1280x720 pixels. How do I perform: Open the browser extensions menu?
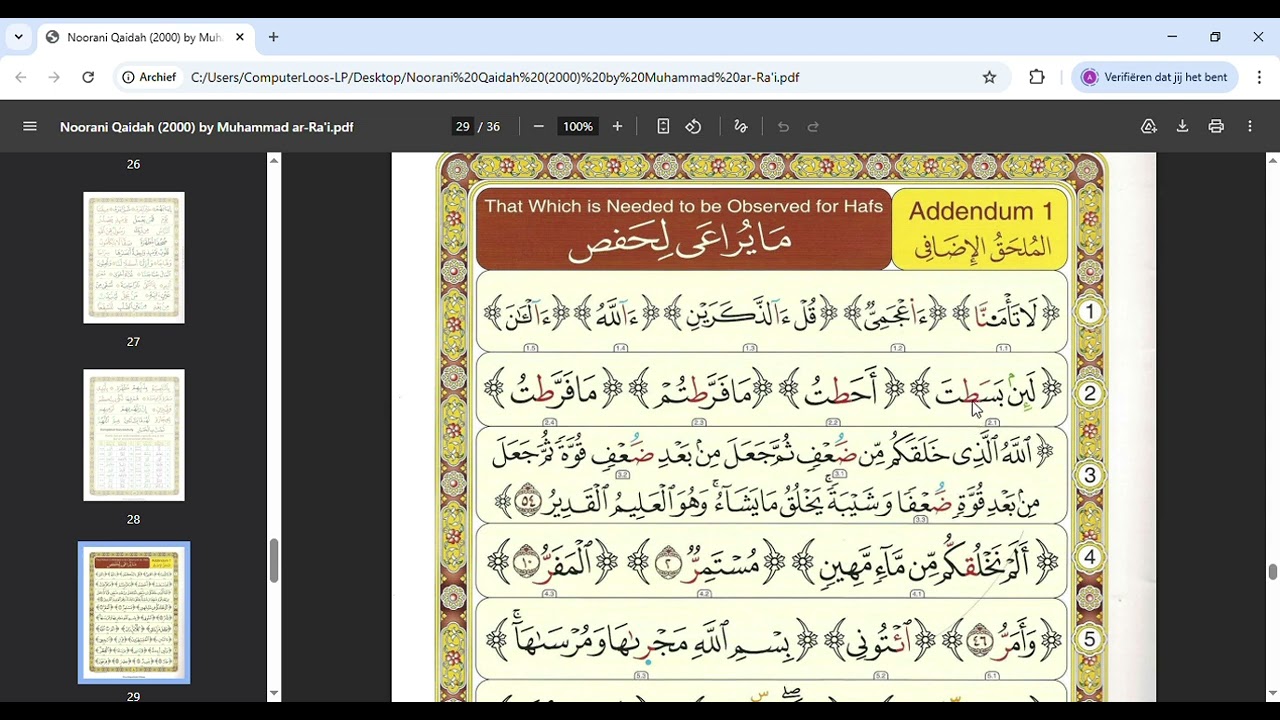click(x=1037, y=77)
